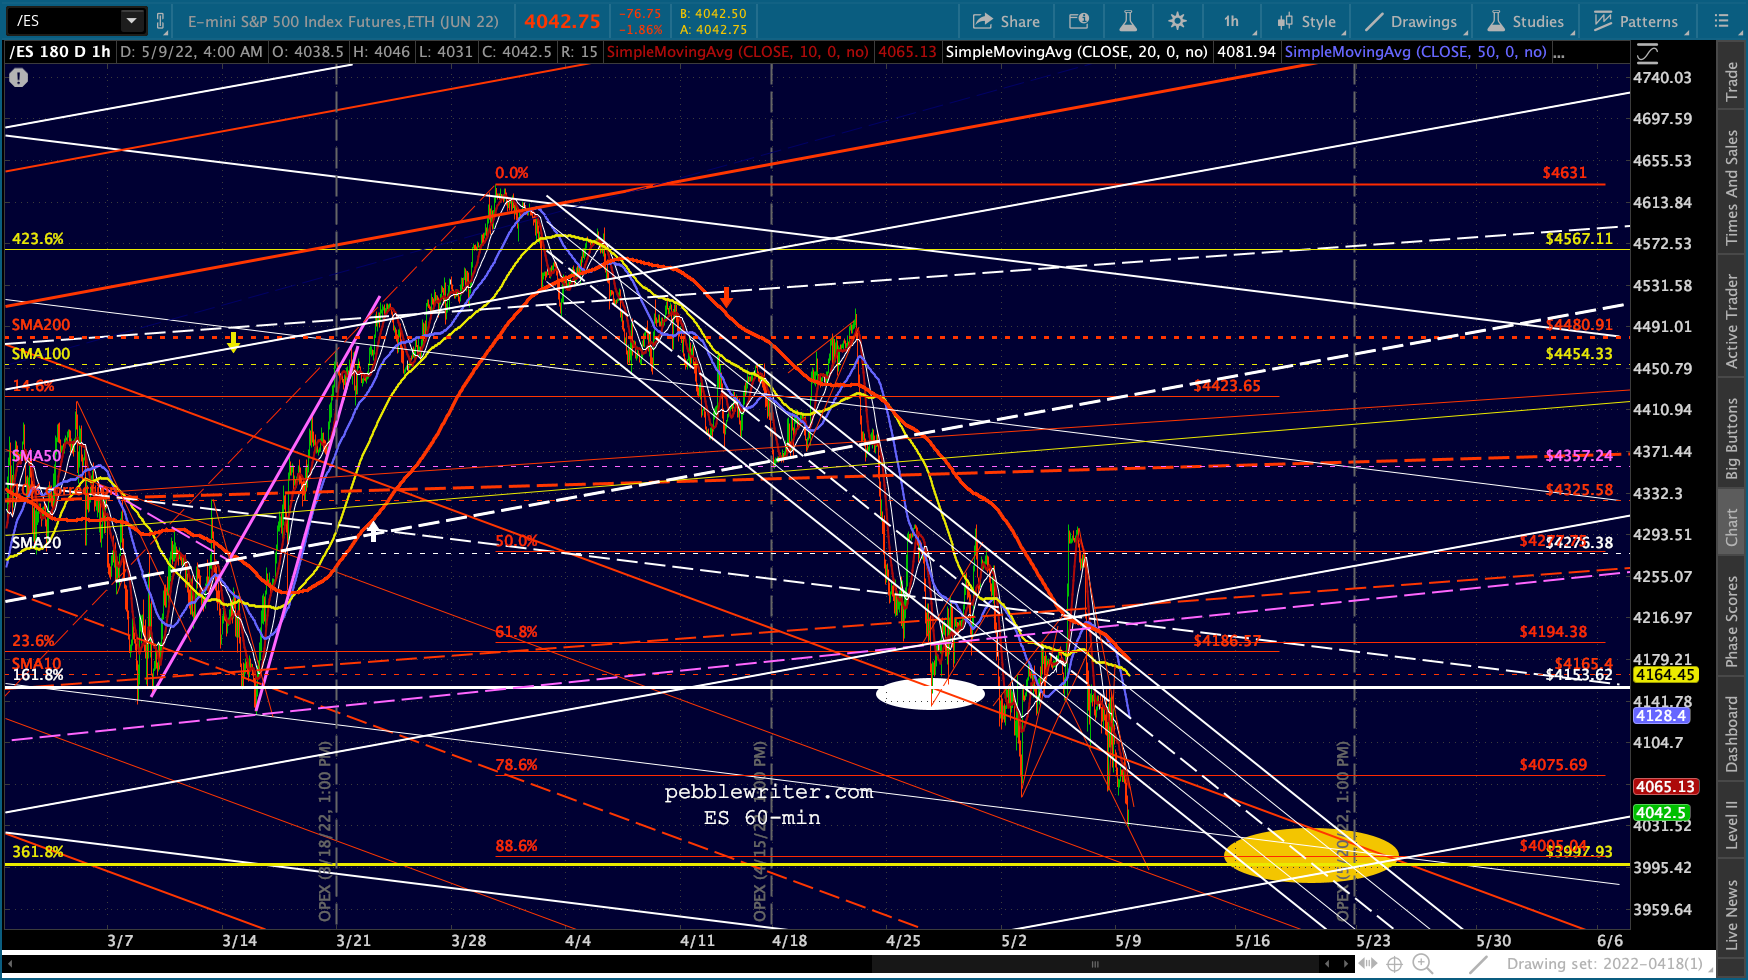
Task: Click the last price 4042.75
Action: tap(562, 21)
